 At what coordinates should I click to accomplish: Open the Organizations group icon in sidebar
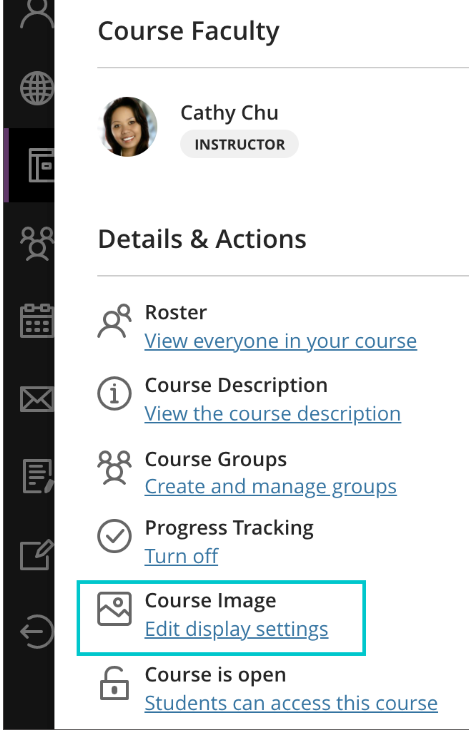click(x=38, y=243)
